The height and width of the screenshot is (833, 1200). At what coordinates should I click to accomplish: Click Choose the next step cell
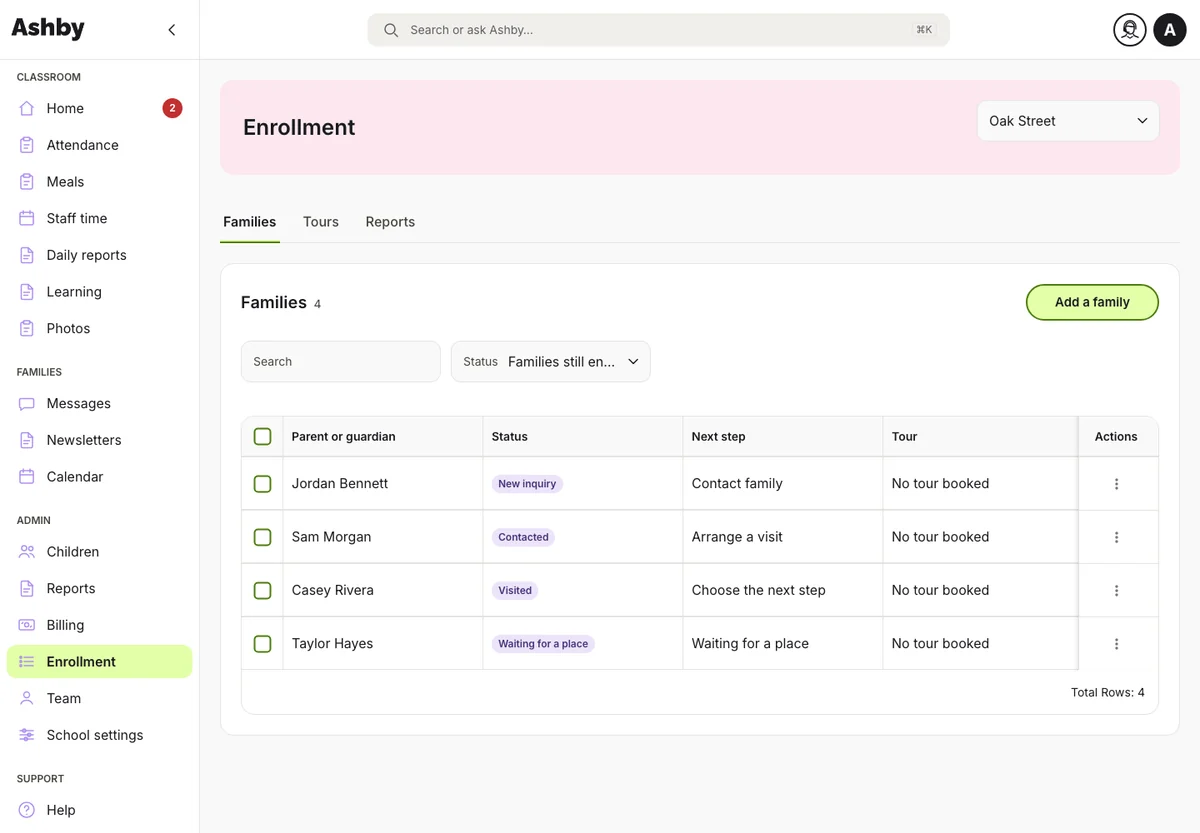click(782, 591)
